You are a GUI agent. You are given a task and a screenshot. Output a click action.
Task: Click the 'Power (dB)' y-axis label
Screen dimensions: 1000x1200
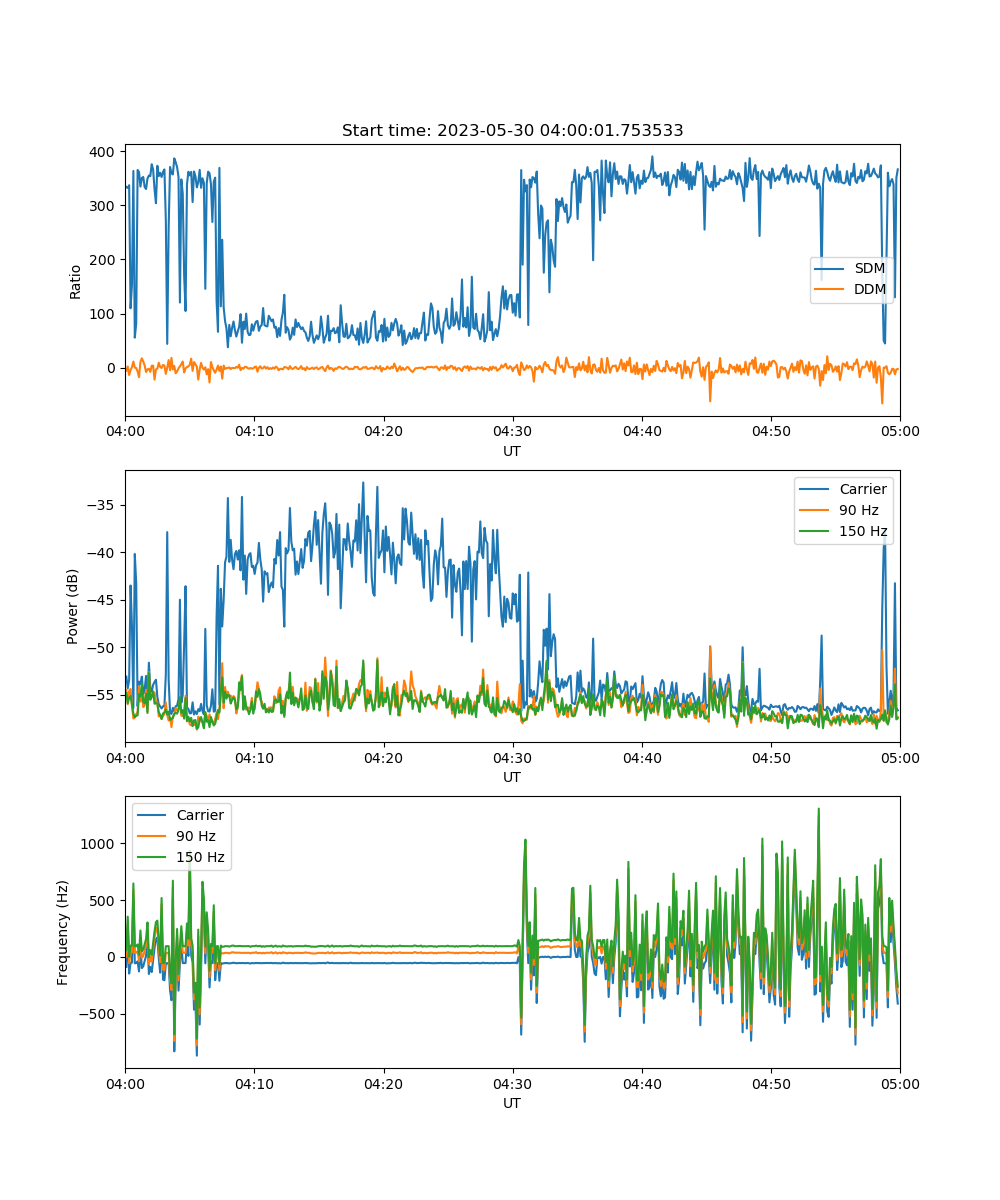74,606
